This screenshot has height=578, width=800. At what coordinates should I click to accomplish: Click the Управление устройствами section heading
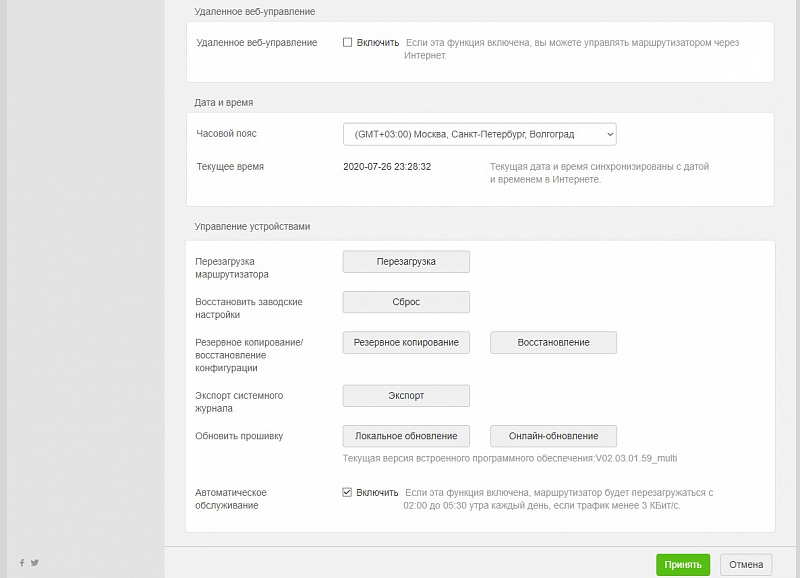252,227
